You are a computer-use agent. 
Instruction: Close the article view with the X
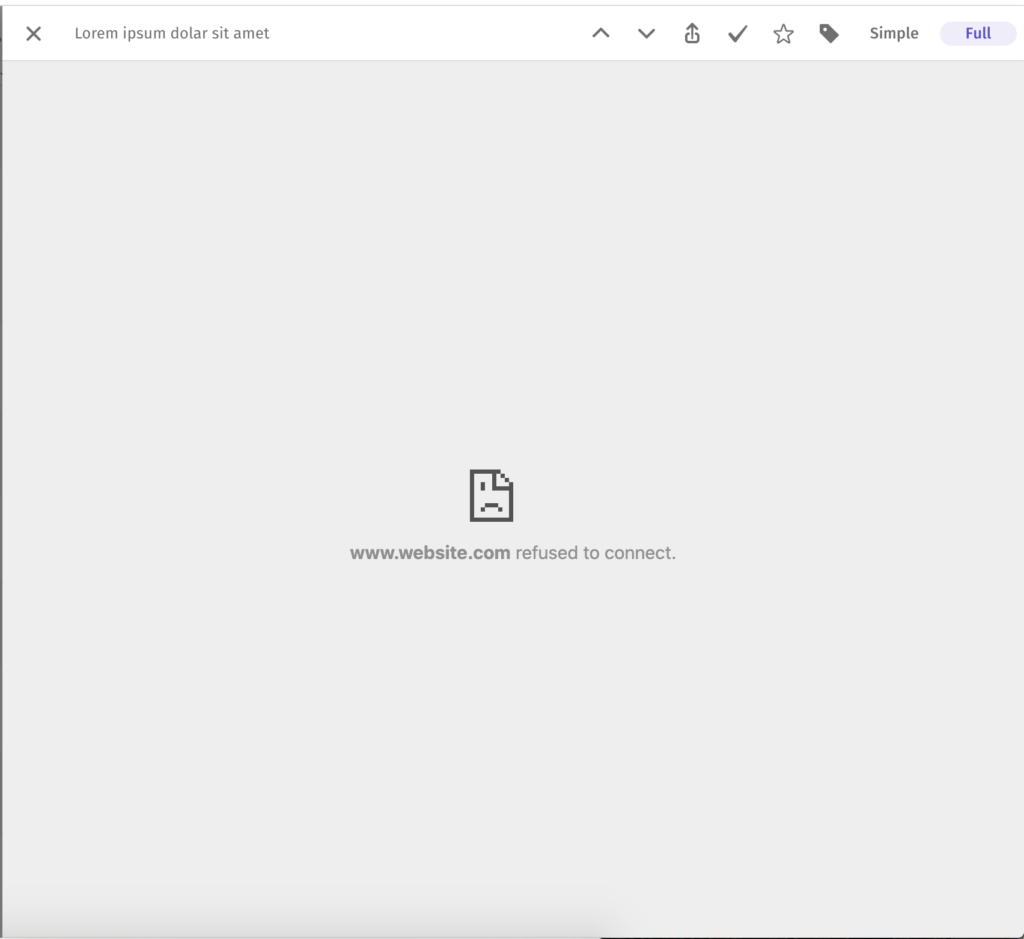point(33,33)
